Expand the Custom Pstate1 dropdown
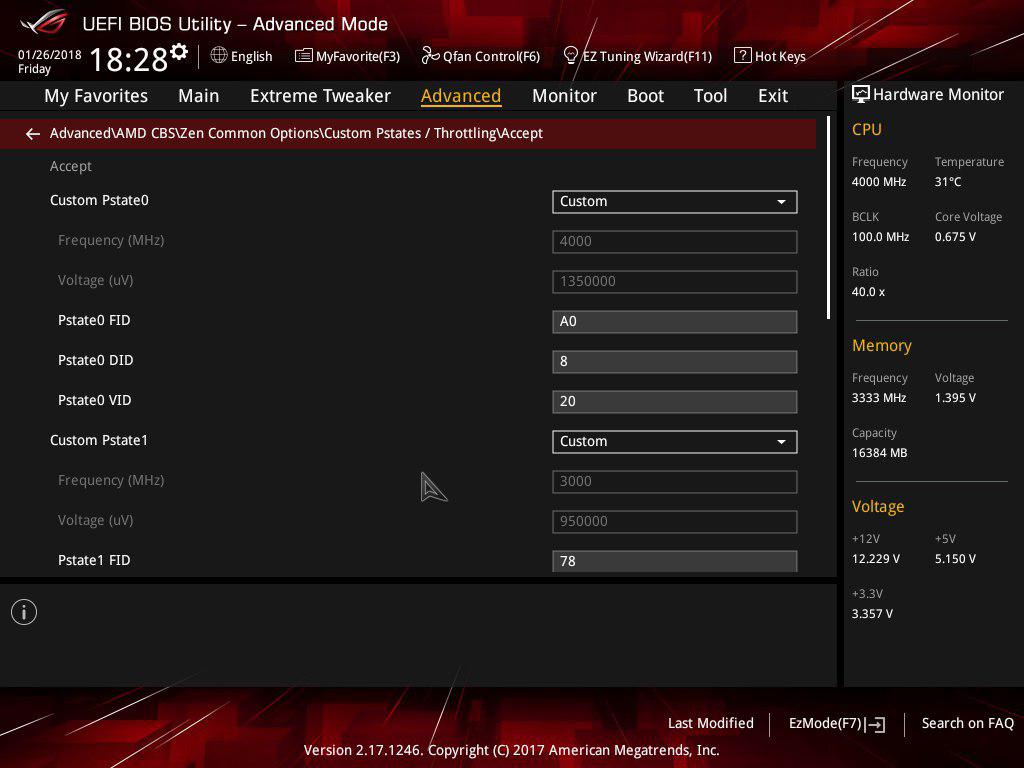 tap(675, 441)
